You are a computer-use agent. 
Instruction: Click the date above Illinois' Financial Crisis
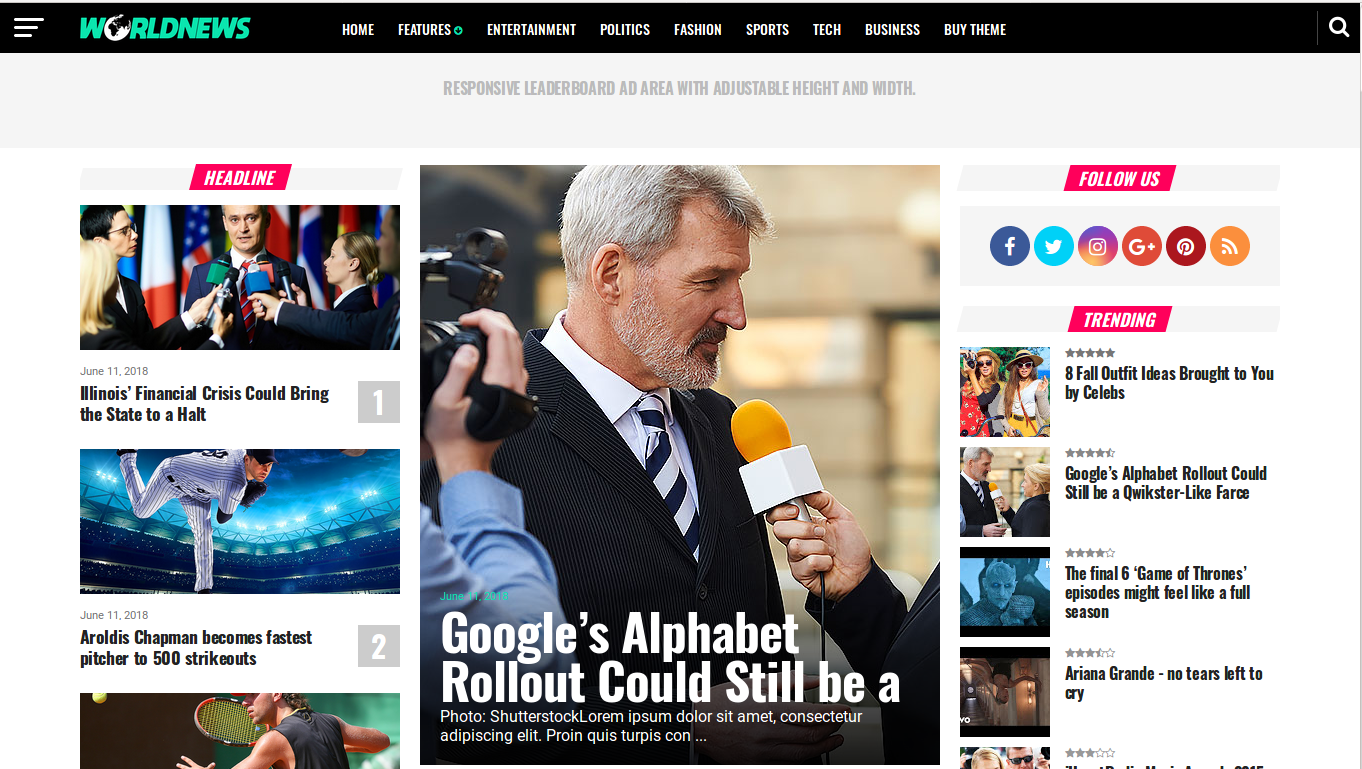click(114, 371)
